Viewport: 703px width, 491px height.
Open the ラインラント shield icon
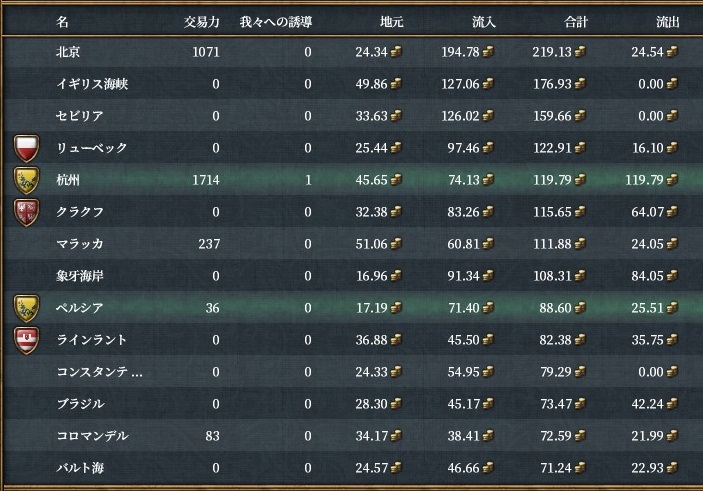coord(26,340)
